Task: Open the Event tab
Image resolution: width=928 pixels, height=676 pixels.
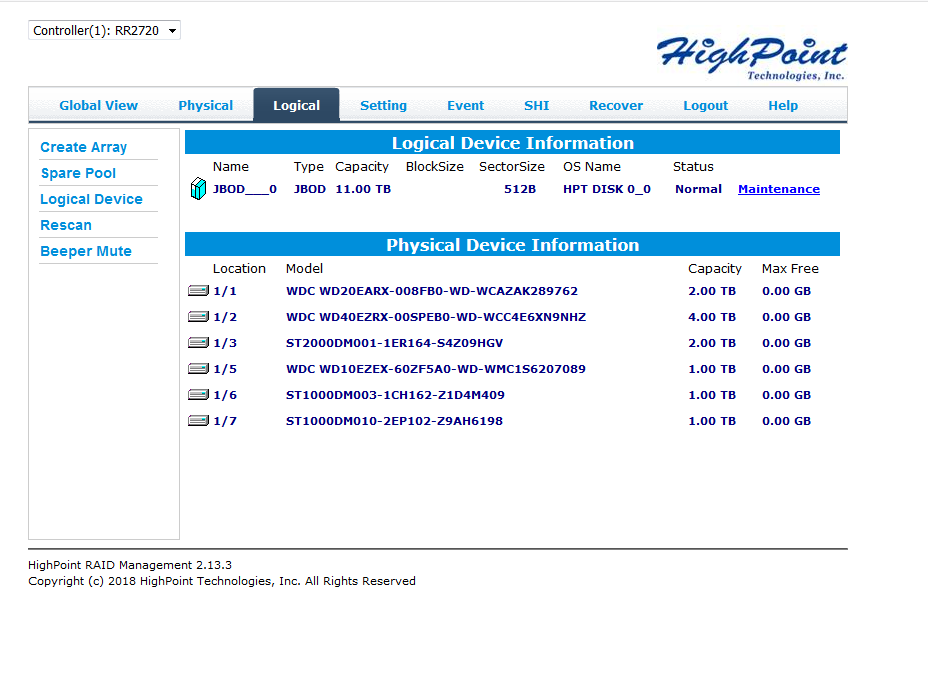Action: (x=465, y=105)
